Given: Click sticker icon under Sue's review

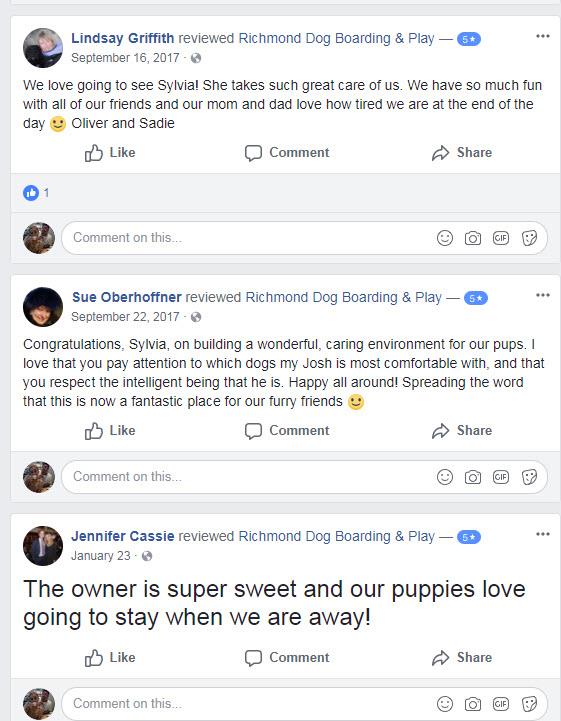Looking at the screenshot, I should click(x=529, y=477).
